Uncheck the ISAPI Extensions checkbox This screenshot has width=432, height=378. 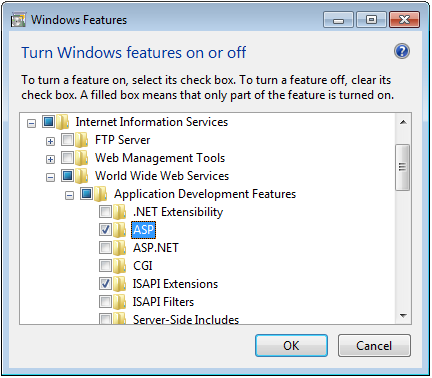[106, 284]
